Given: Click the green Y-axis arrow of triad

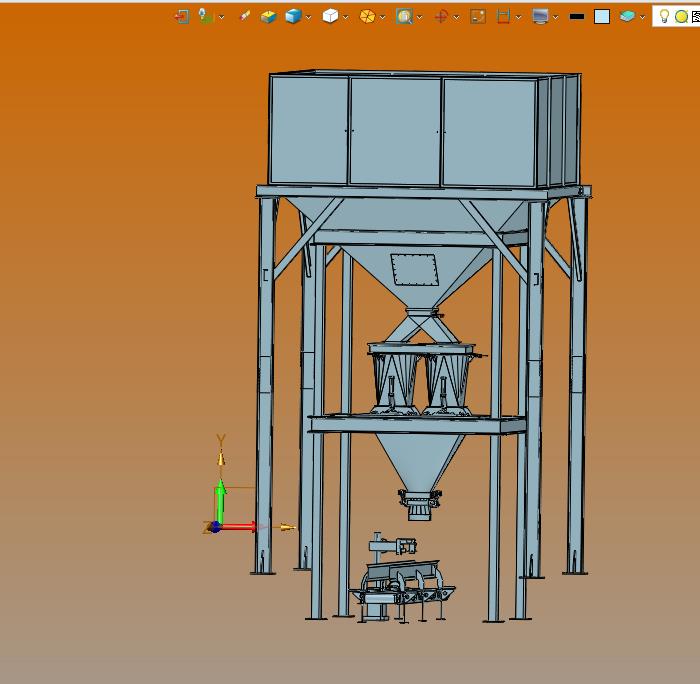Looking at the screenshot, I should point(220,501).
